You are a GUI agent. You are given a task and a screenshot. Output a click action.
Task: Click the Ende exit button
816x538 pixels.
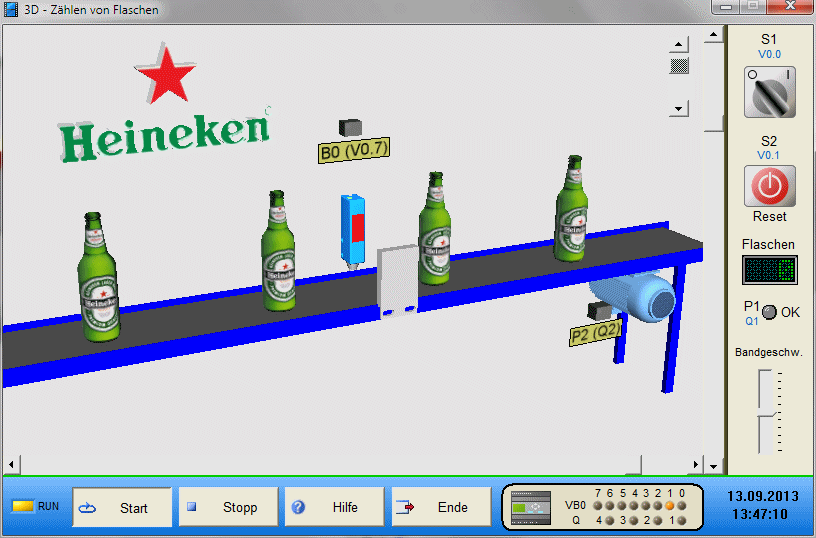tap(441, 507)
